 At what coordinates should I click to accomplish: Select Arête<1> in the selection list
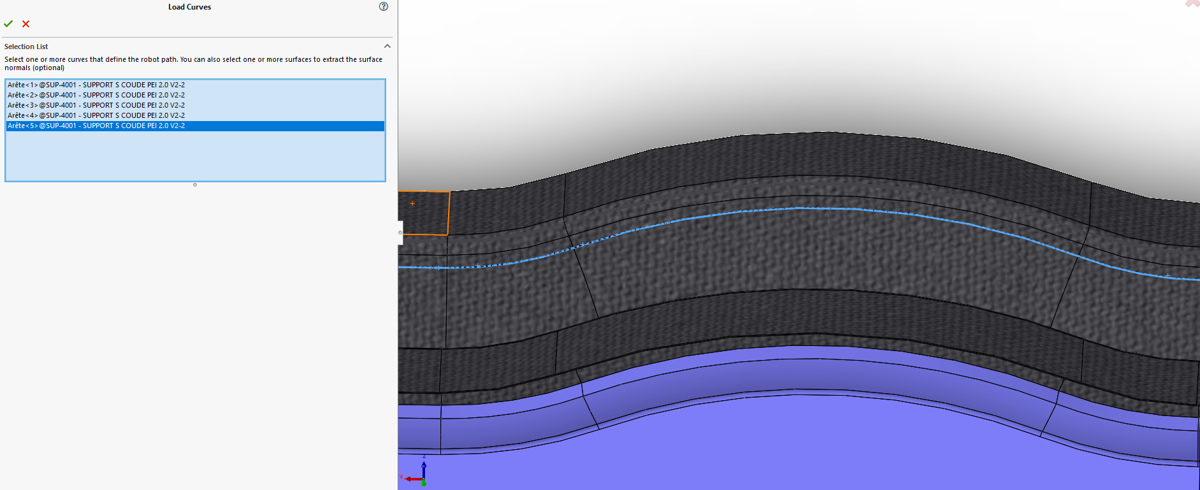[x=95, y=85]
